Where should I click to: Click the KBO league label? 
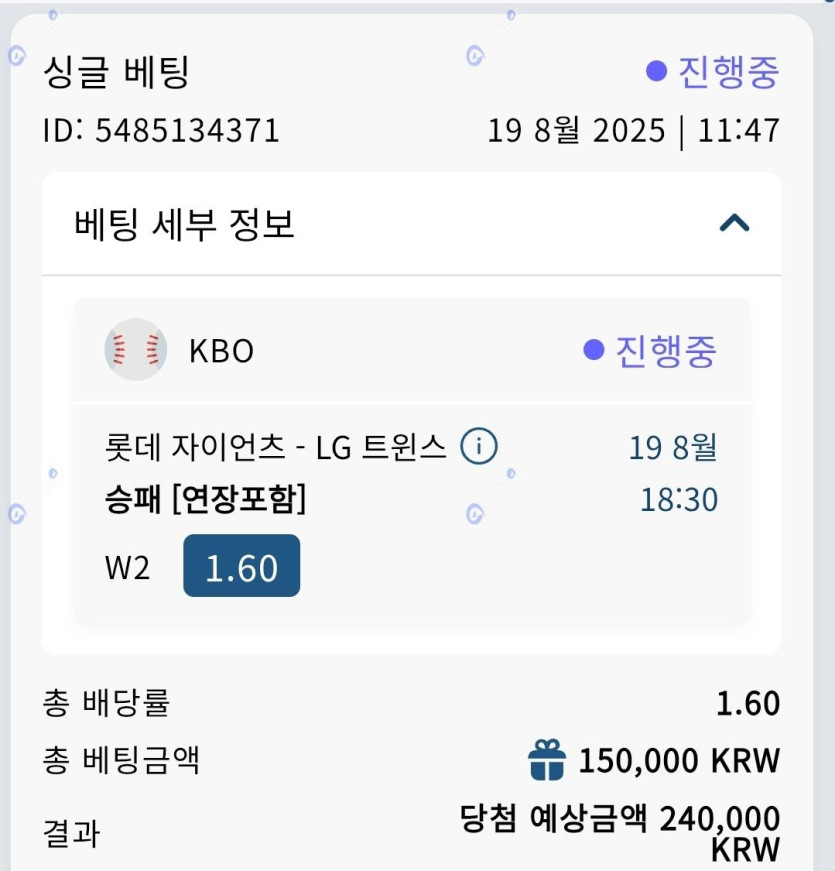pyautogui.click(x=221, y=351)
